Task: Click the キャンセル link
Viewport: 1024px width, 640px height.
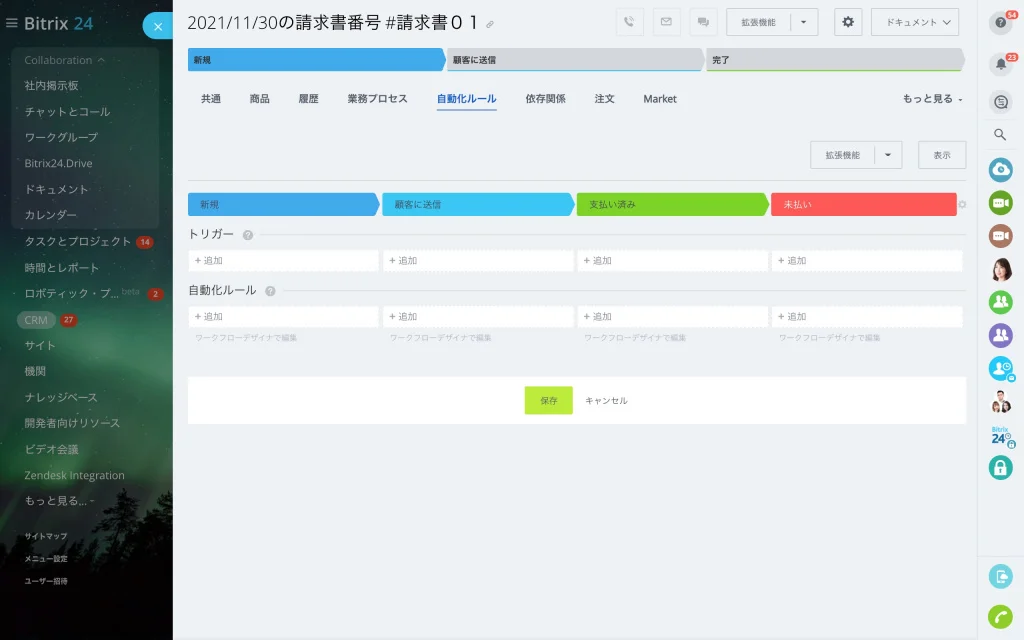Action: pyautogui.click(x=606, y=400)
